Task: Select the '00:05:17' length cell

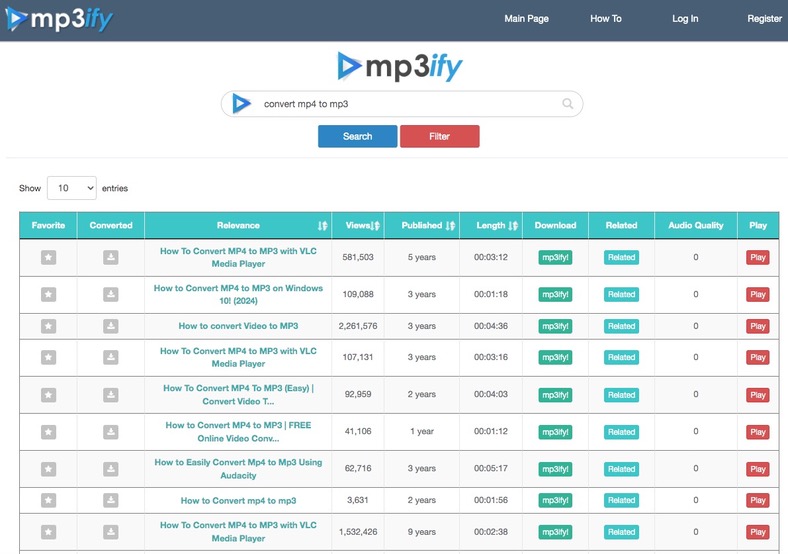Action: tap(491, 468)
